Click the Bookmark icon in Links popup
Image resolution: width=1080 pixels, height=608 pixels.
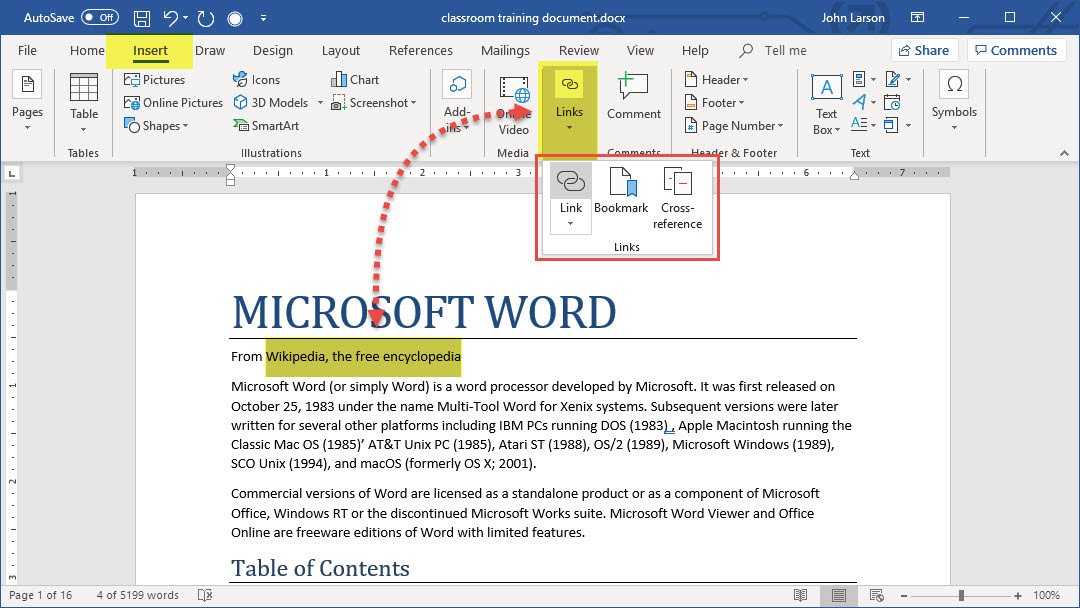(621, 183)
